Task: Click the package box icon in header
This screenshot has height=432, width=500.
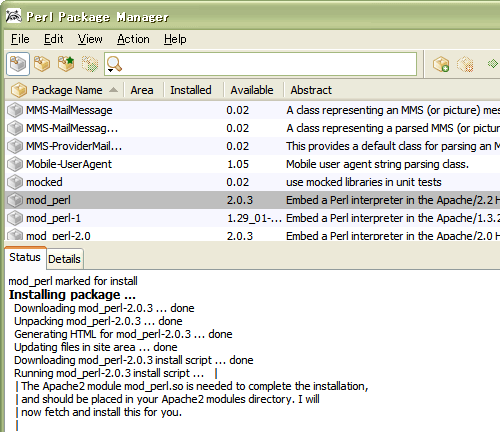Action: coord(19,90)
